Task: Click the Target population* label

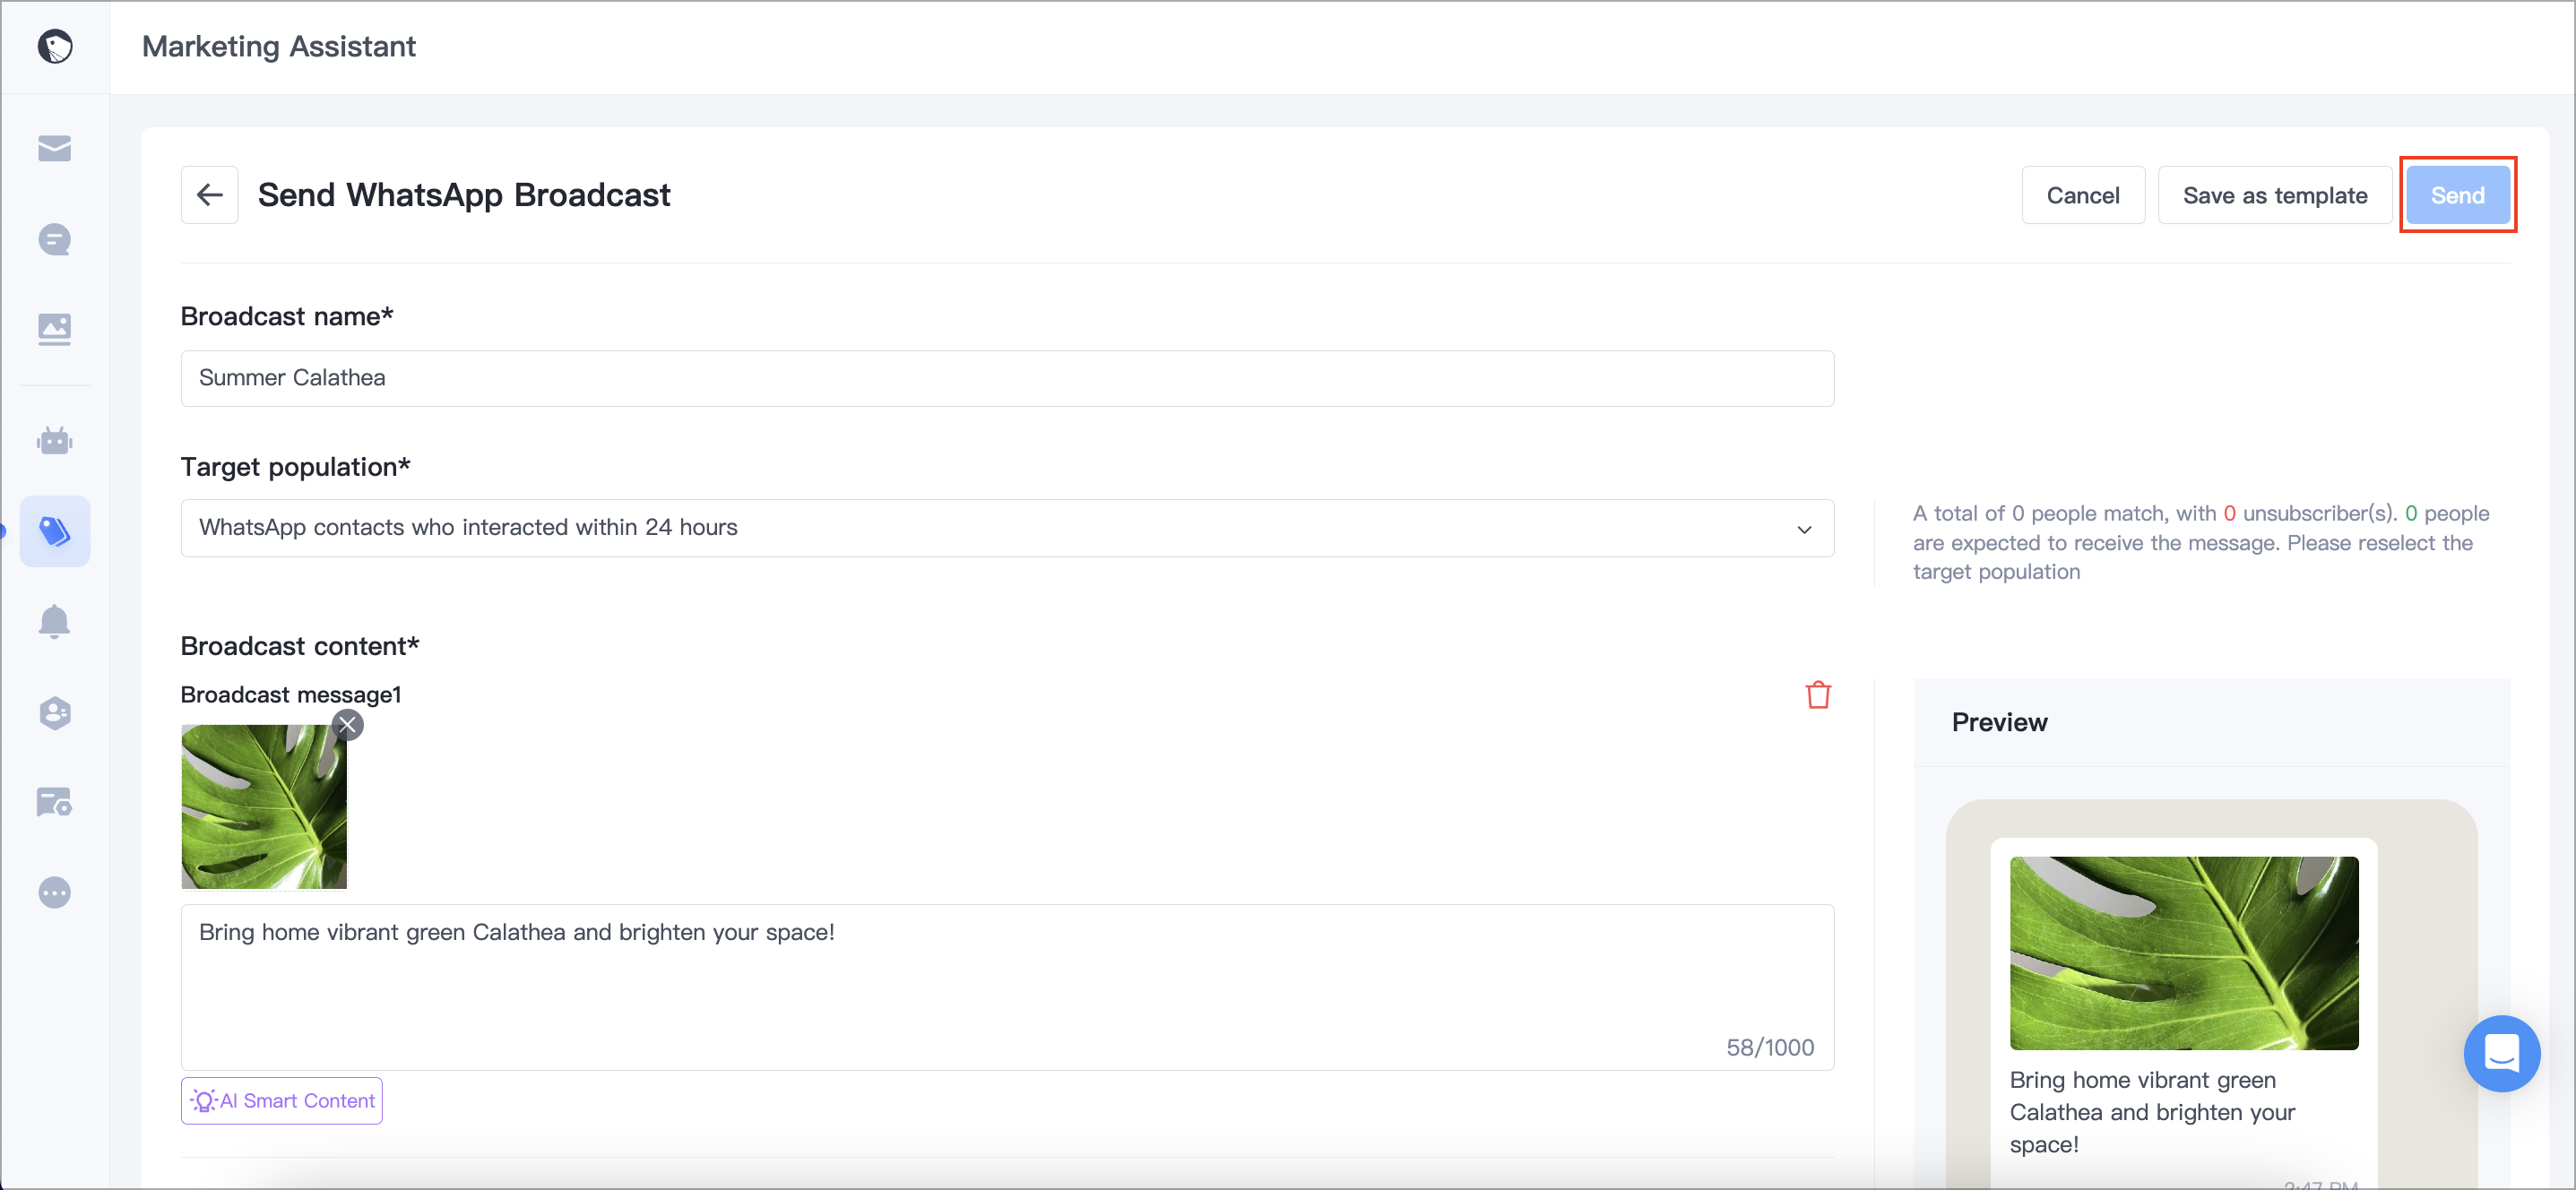Action: (x=295, y=467)
